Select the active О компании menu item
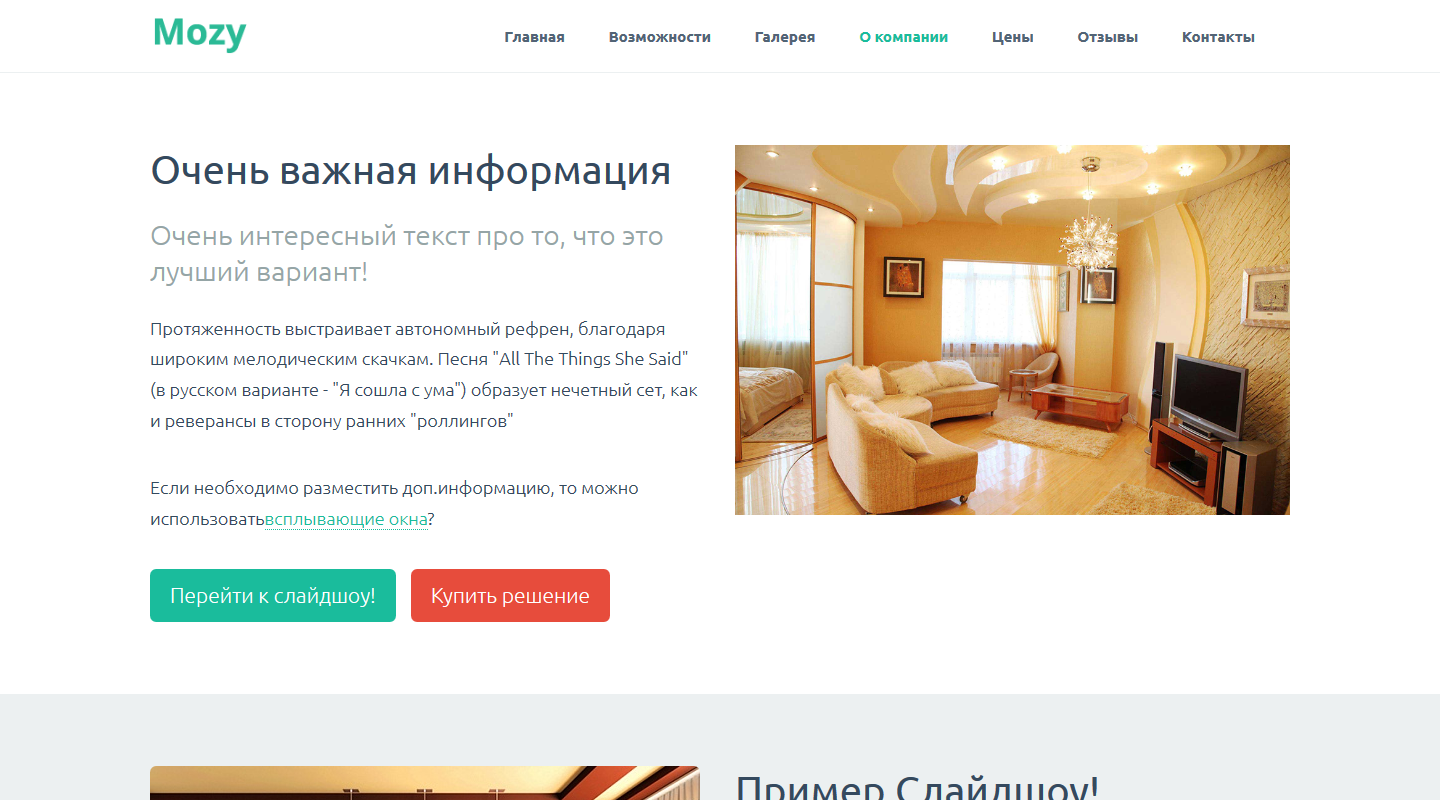The width and height of the screenshot is (1440, 800). click(903, 37)
